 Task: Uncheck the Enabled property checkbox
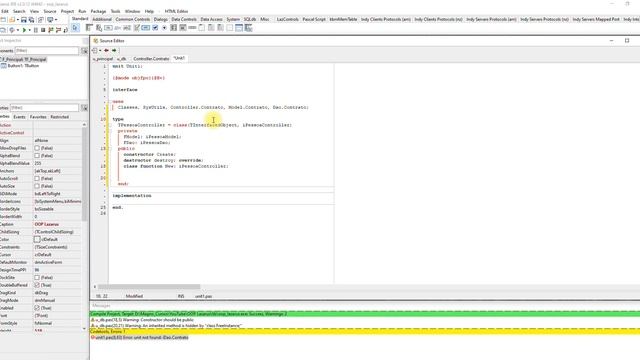[37, 308]
